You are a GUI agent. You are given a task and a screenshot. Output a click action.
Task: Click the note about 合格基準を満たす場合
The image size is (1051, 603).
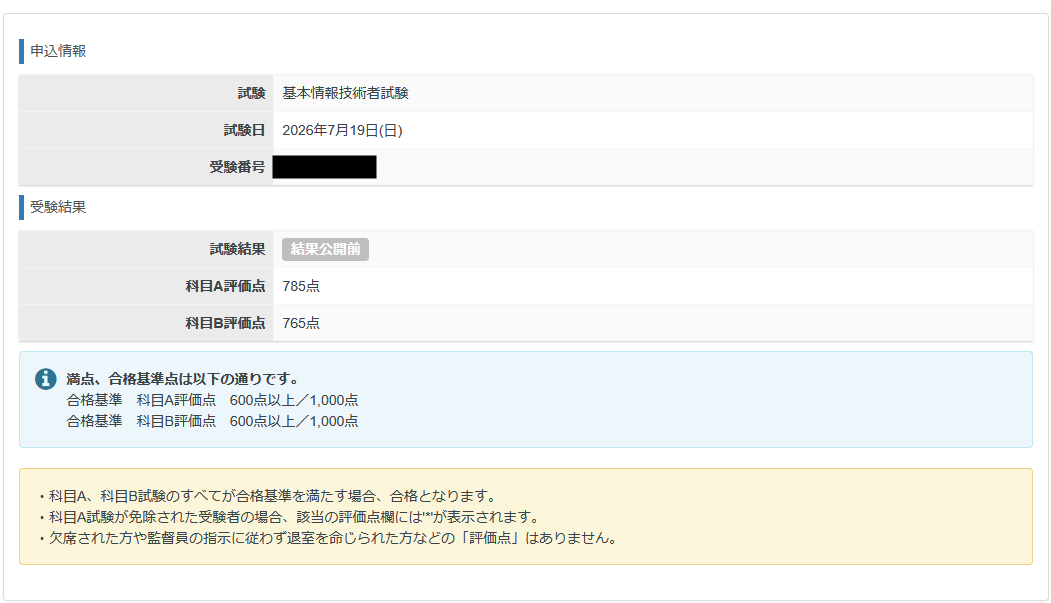click(x=268, y=496)
